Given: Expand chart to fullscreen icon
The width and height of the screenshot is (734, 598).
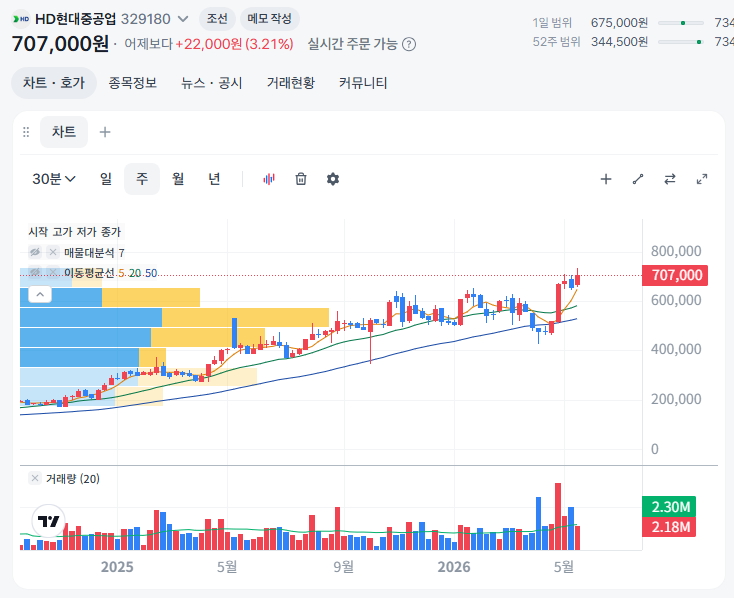Looking at the screenshot, I should pos(702,179).
